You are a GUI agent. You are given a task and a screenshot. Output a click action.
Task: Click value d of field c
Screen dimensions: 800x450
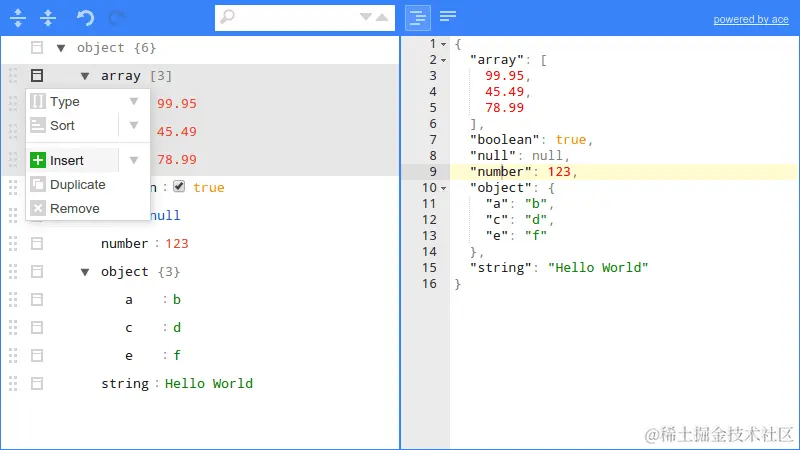click(x=177, y=328)
